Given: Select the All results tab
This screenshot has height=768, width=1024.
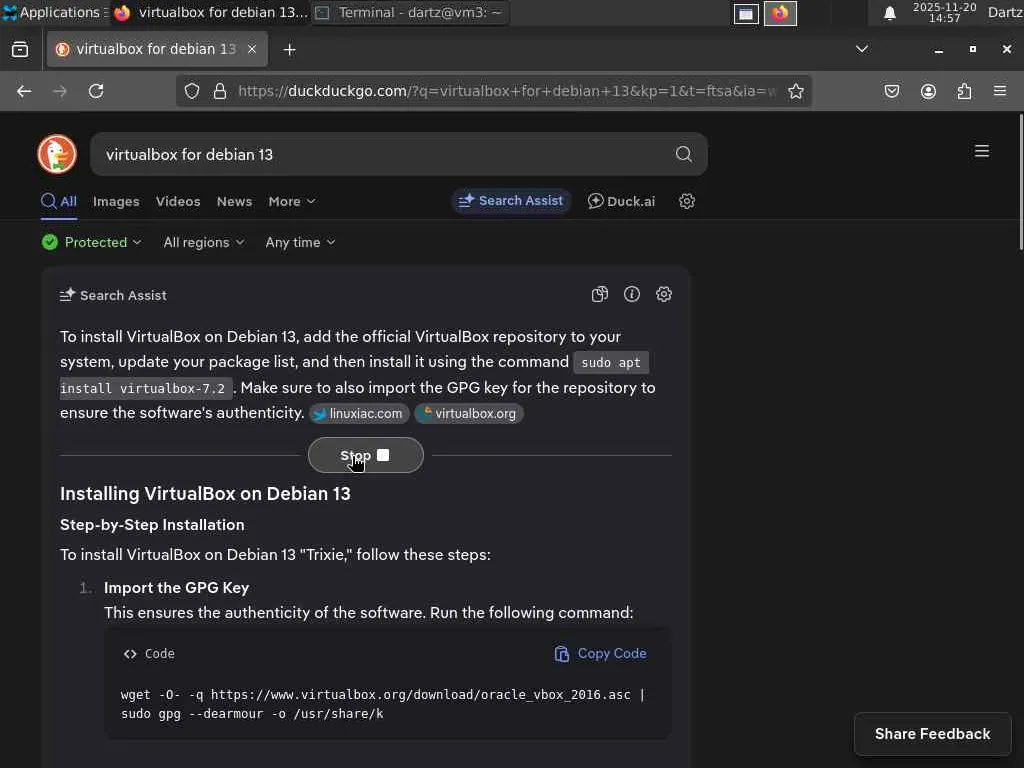Looking at the screenshot, I should (59, 201).
